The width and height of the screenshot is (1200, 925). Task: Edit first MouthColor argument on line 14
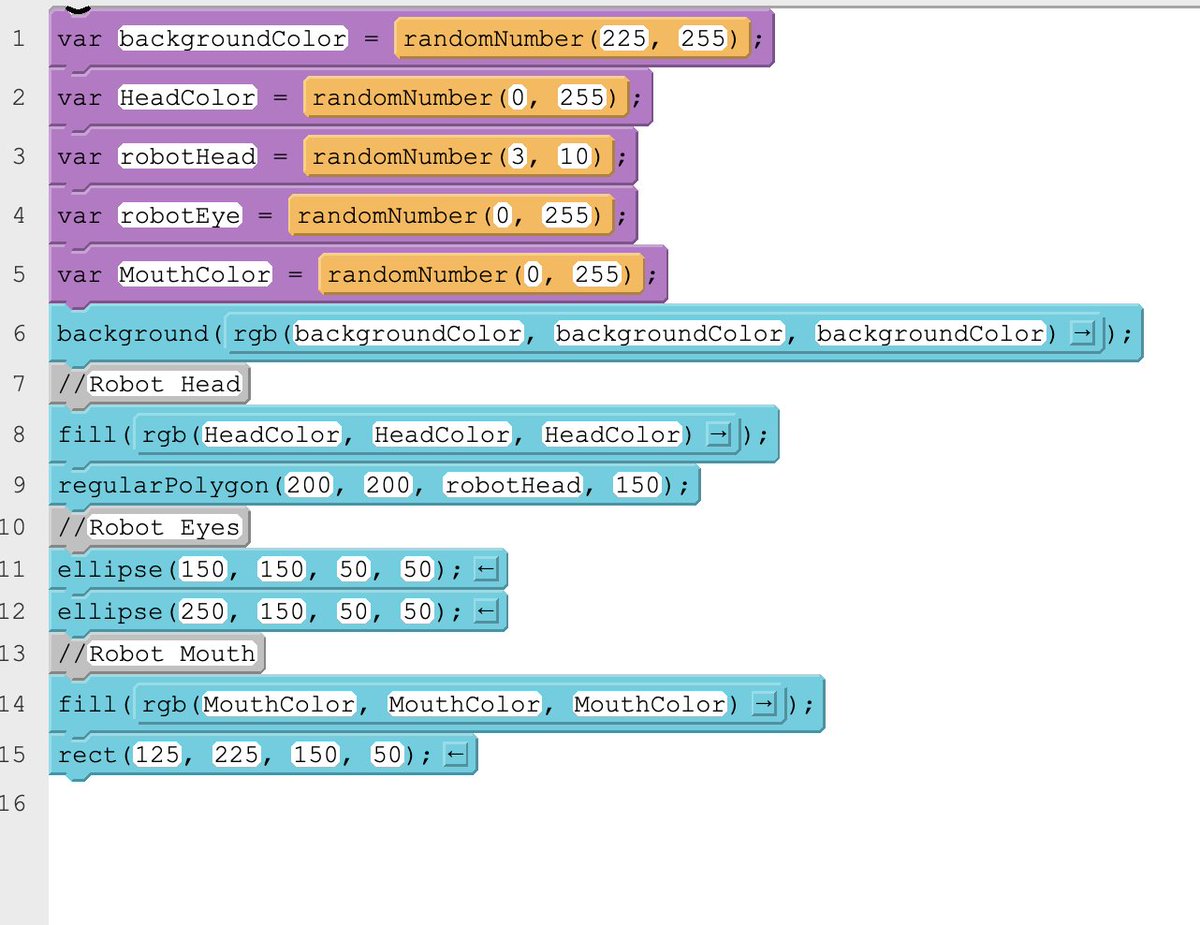279,705
